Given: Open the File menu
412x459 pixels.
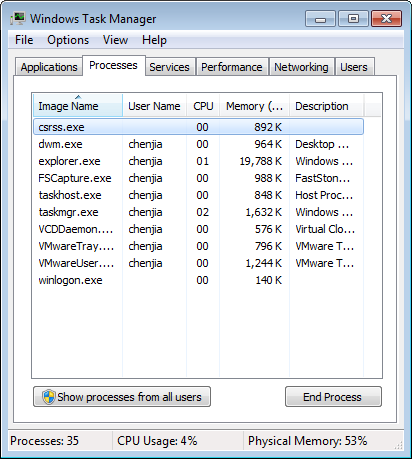Looking at the screenshot, I should pos(24,40).
